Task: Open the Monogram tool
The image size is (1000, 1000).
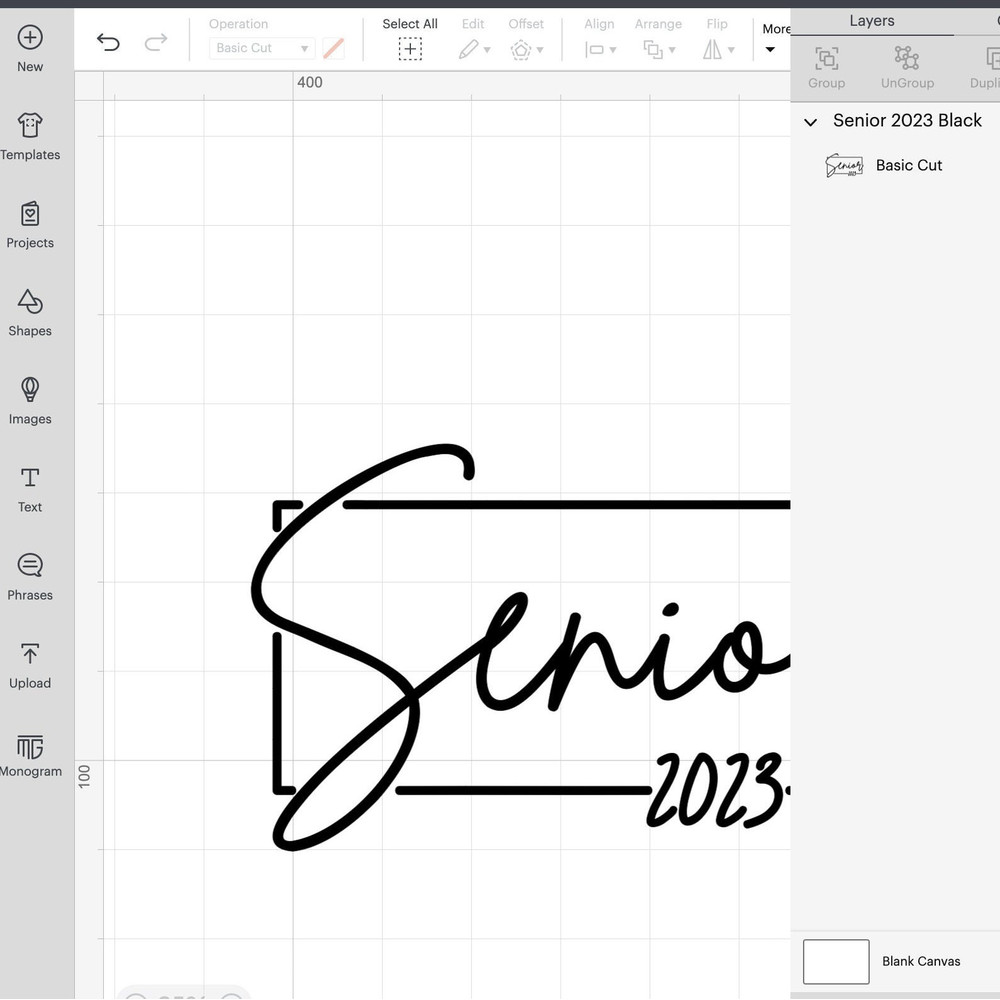Action: [30, 753]
